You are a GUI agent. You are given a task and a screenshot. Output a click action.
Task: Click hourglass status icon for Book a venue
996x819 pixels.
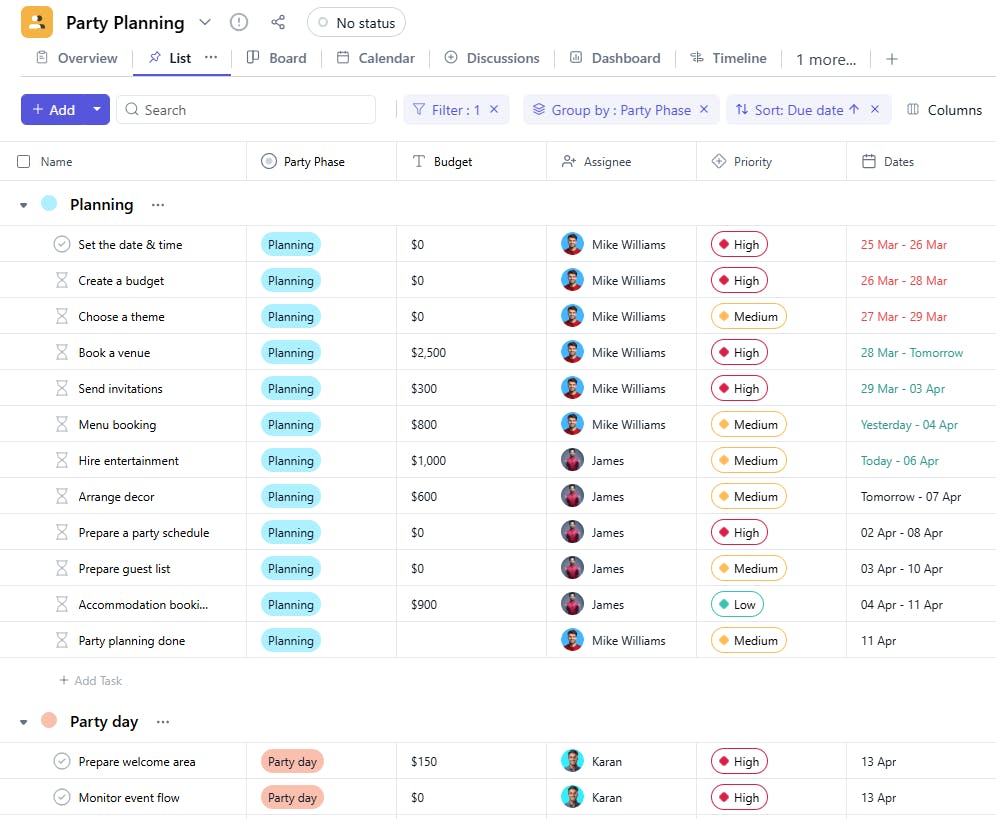click(62, 352)
